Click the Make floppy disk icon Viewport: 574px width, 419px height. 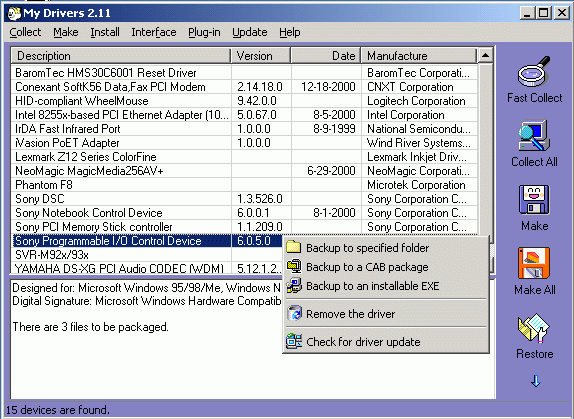pyautogui.click(x=534, y=200)
